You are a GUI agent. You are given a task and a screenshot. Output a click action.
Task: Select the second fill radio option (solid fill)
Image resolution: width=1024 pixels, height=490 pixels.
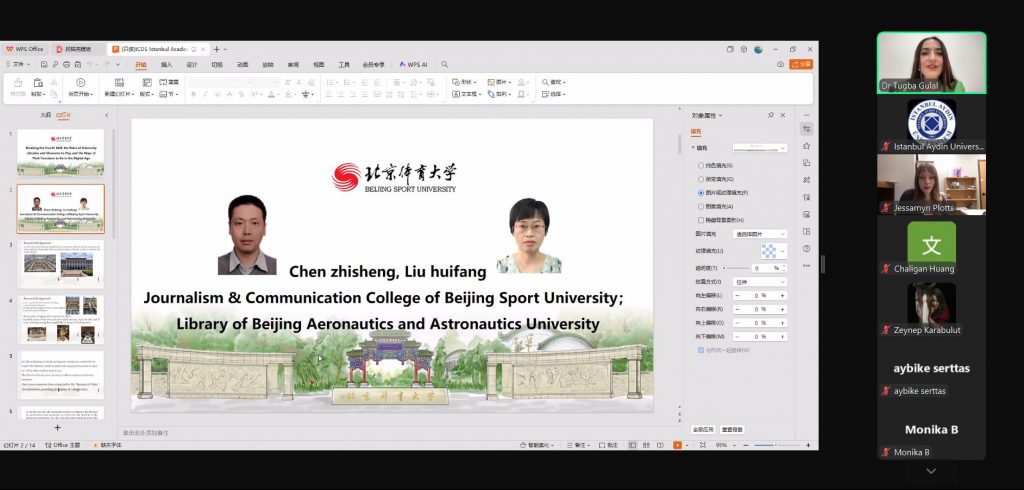[701, 179]
